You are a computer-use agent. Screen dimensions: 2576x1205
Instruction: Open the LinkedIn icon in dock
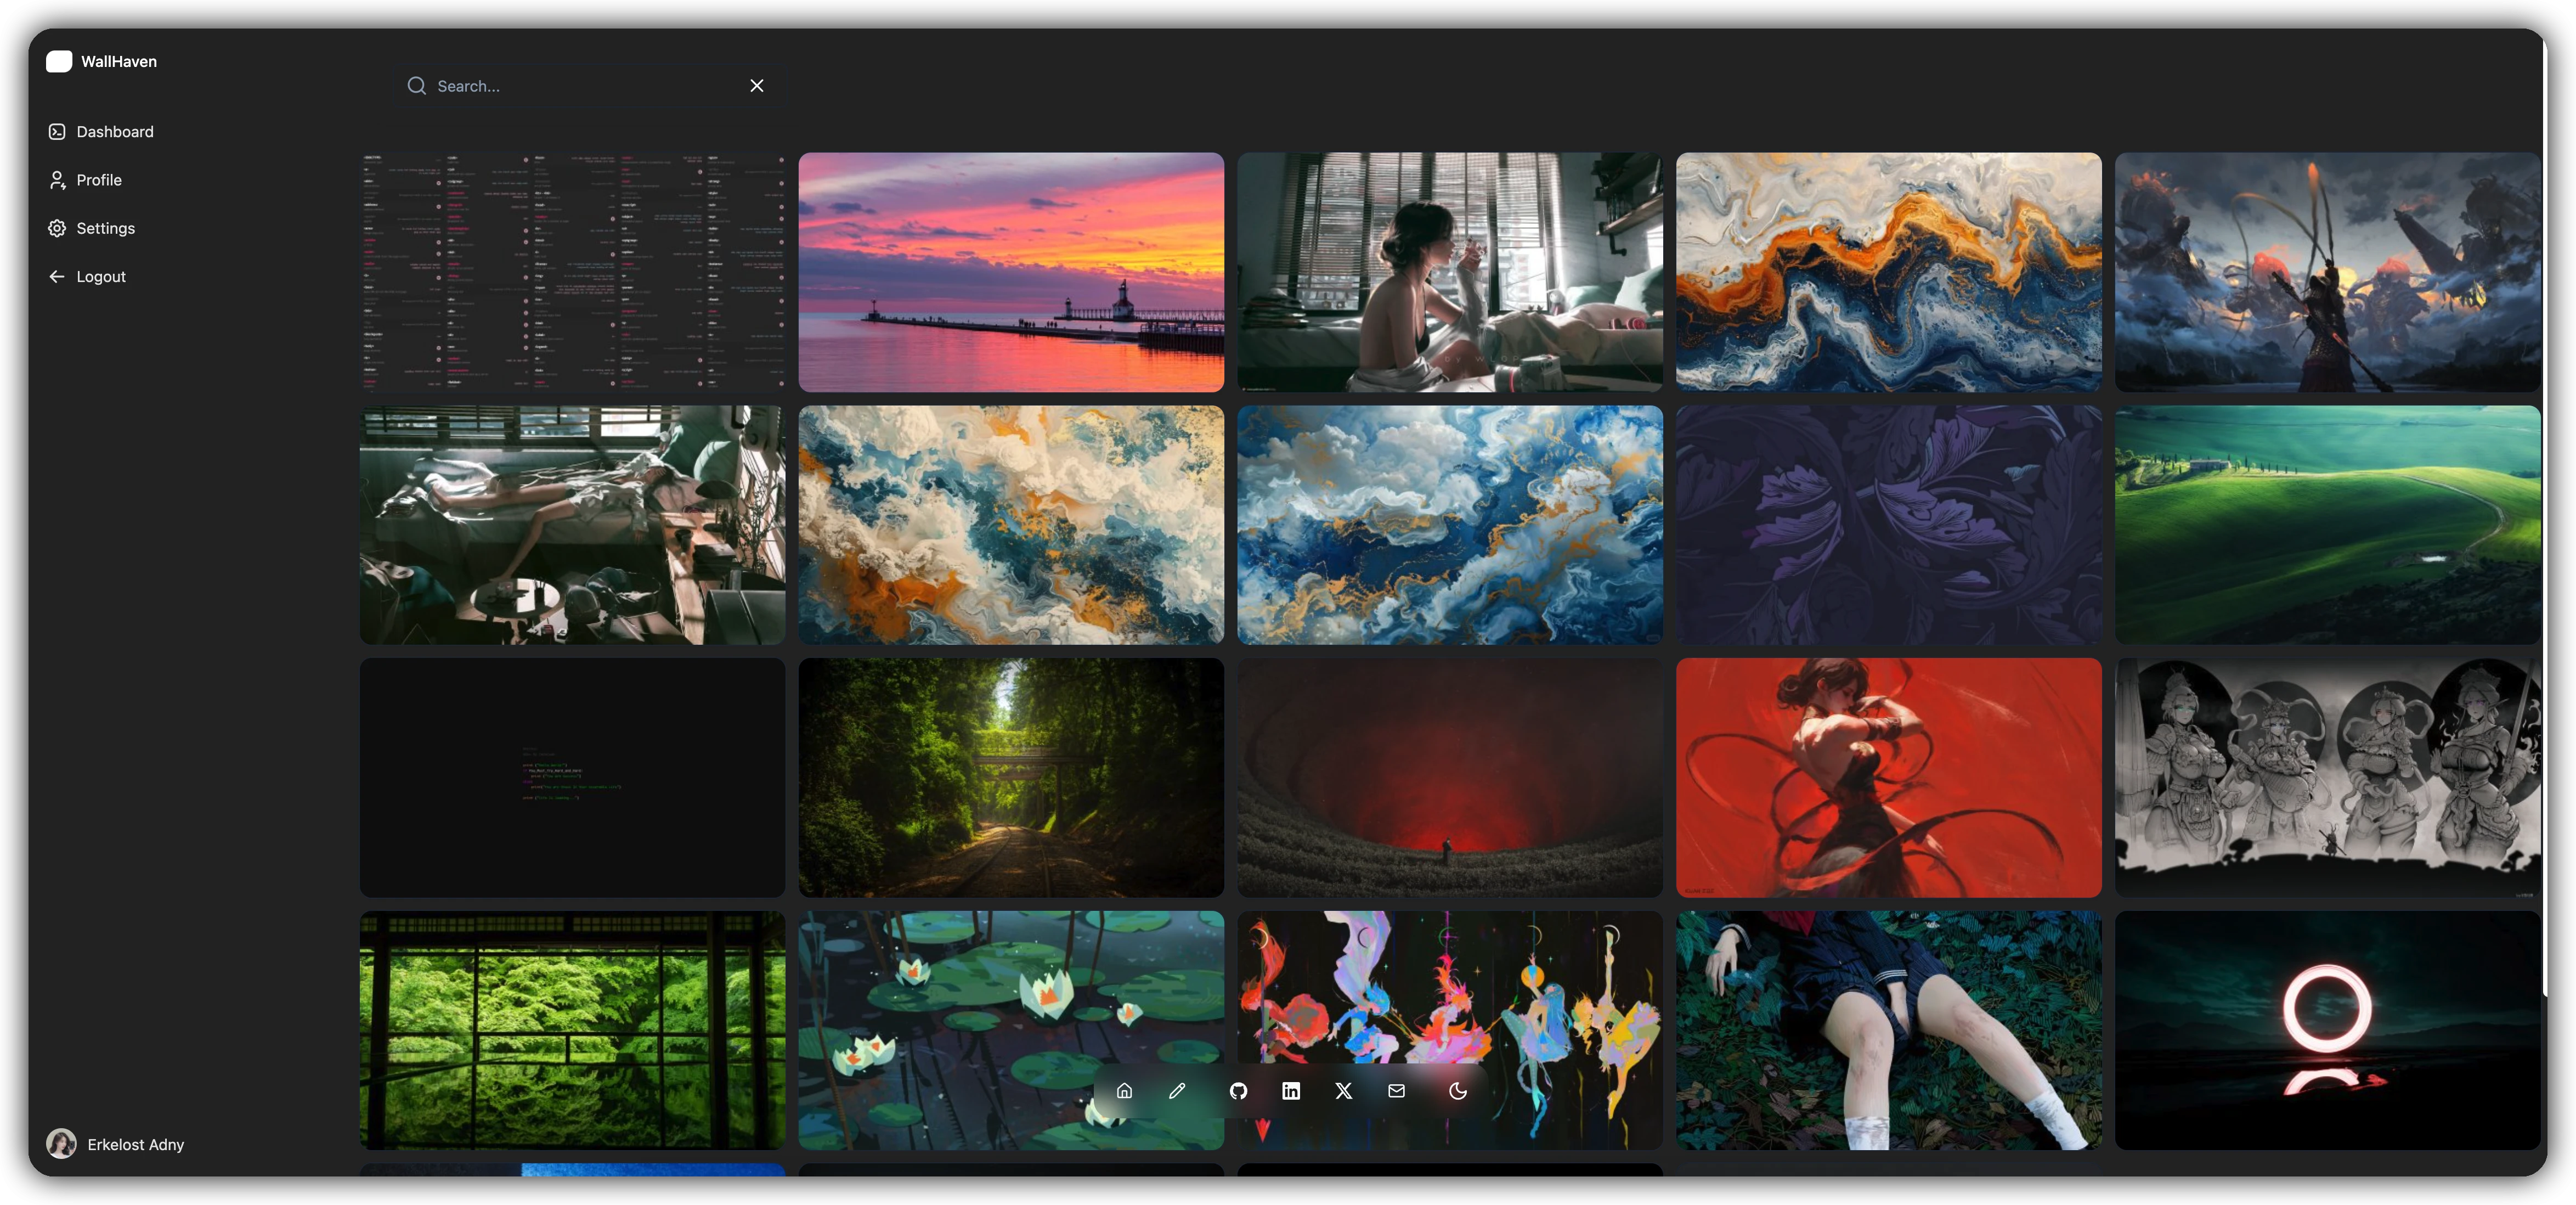click(x=1291, y=1091)
